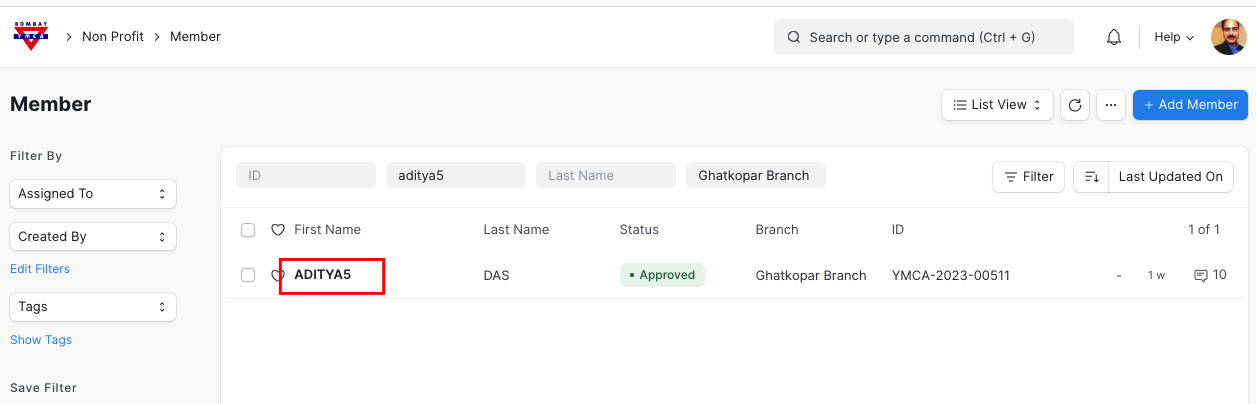The image size is (1256, 404).
Task: Go to Non Profit breadcrumb
Action: coord(113,37)
